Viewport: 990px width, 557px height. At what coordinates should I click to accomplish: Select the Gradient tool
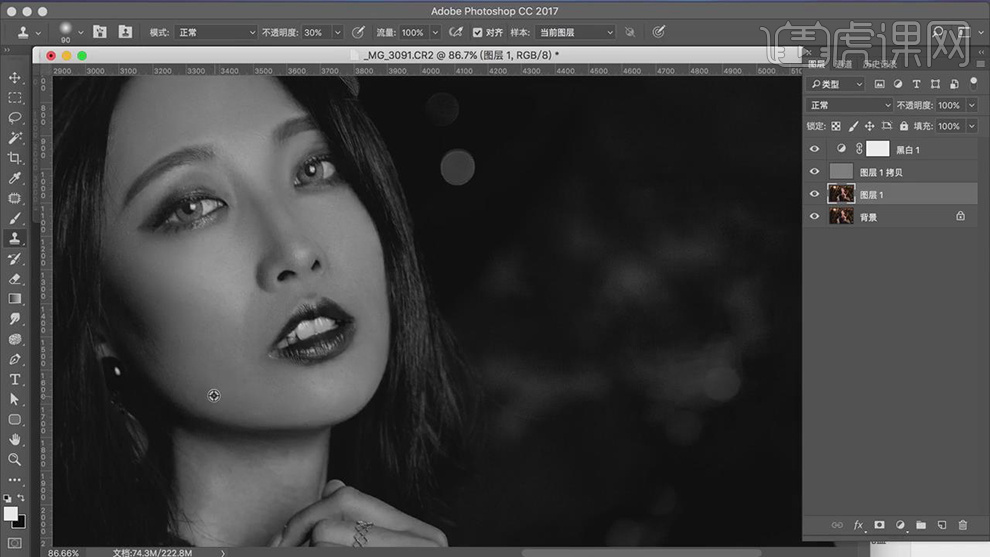(15, 299)
